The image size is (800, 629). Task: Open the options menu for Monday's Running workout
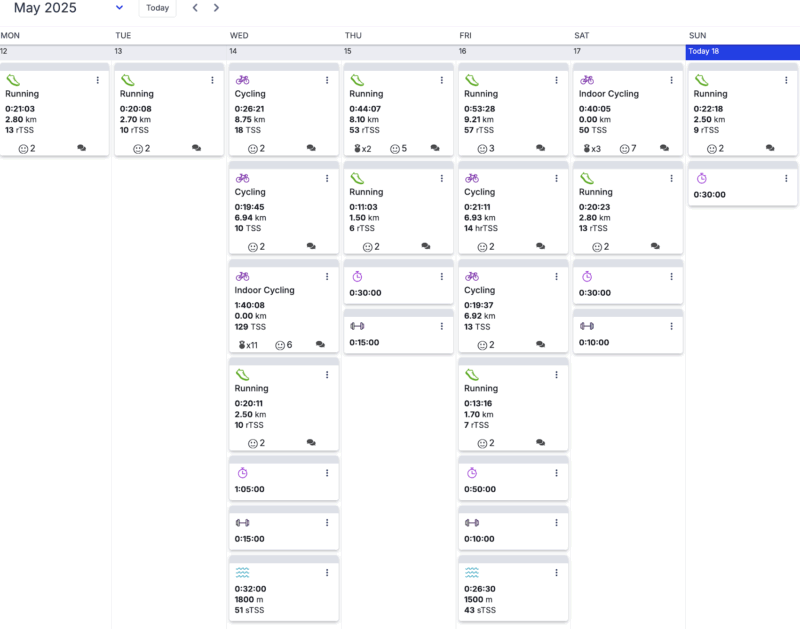pyautogui.click(x=97, y=80)
